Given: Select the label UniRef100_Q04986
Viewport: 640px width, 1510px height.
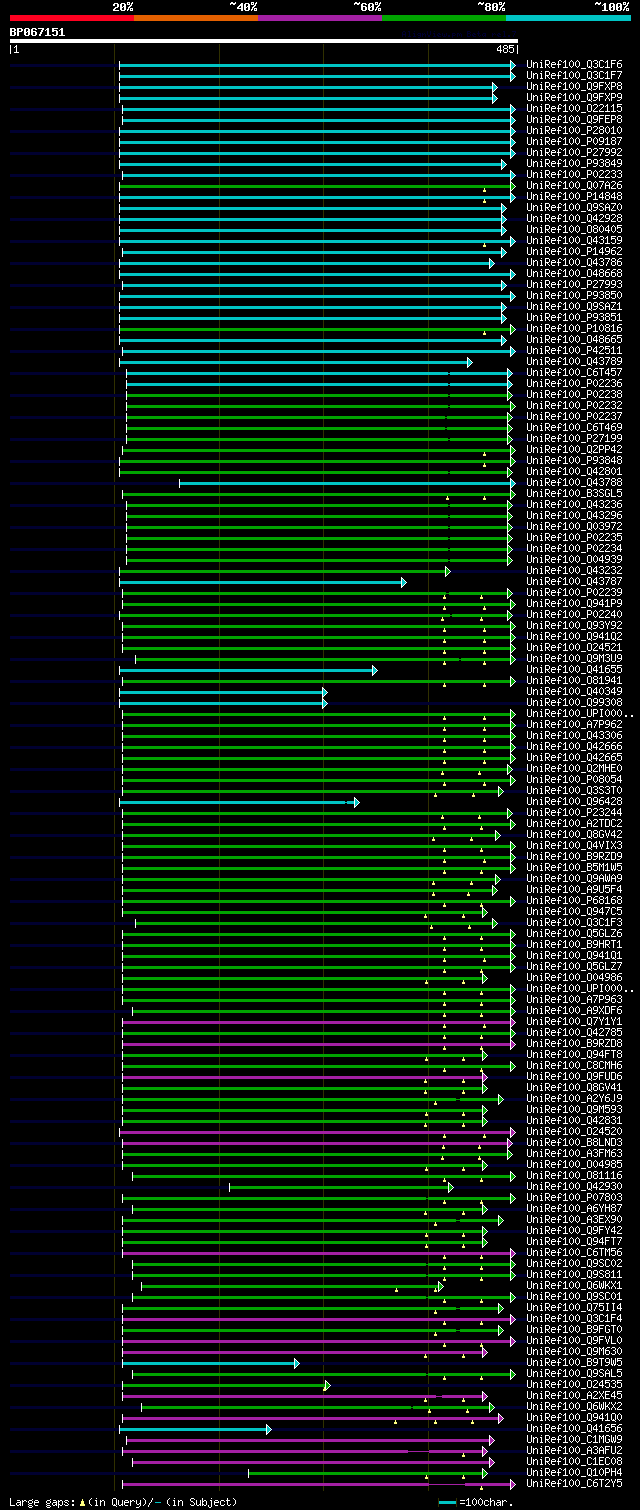Looking at the screenshot, I should (x=575, y=978).
